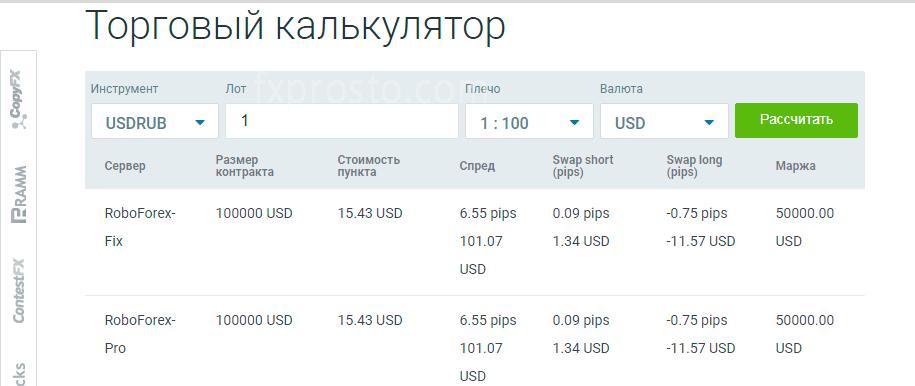Open the RAMM sidebar tab

click(20, 195)
